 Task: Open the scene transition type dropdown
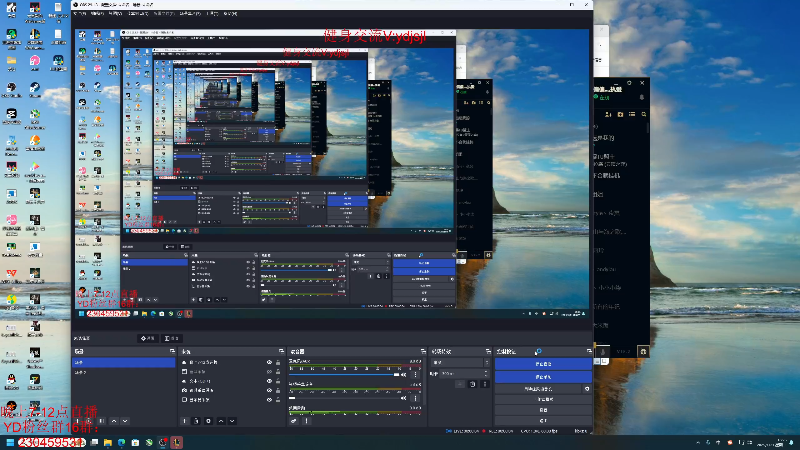(x=461, y=363)
